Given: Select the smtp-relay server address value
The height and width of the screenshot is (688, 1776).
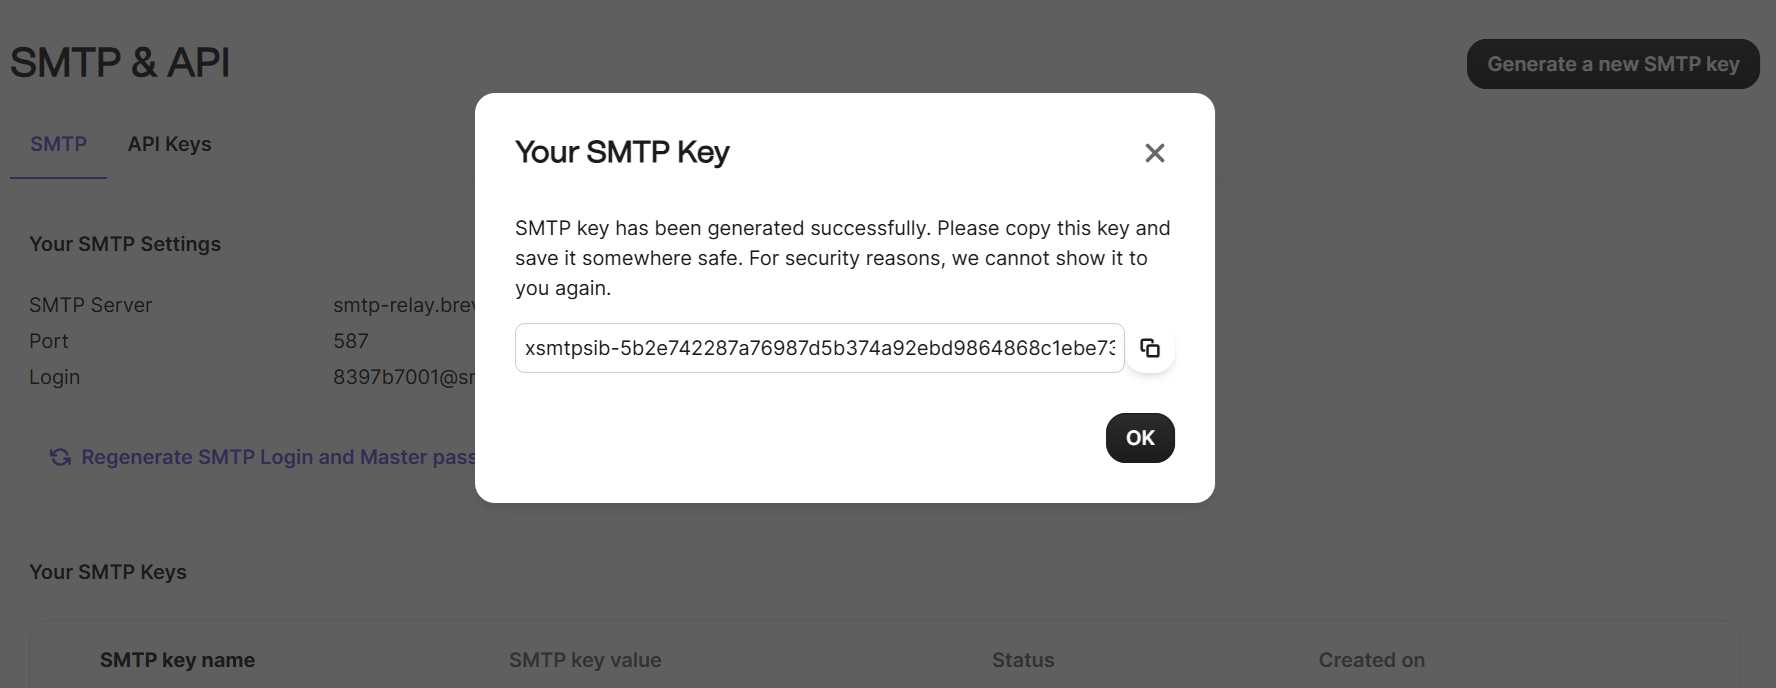Looking at the screenshot, I should click(x=403, y=305).
